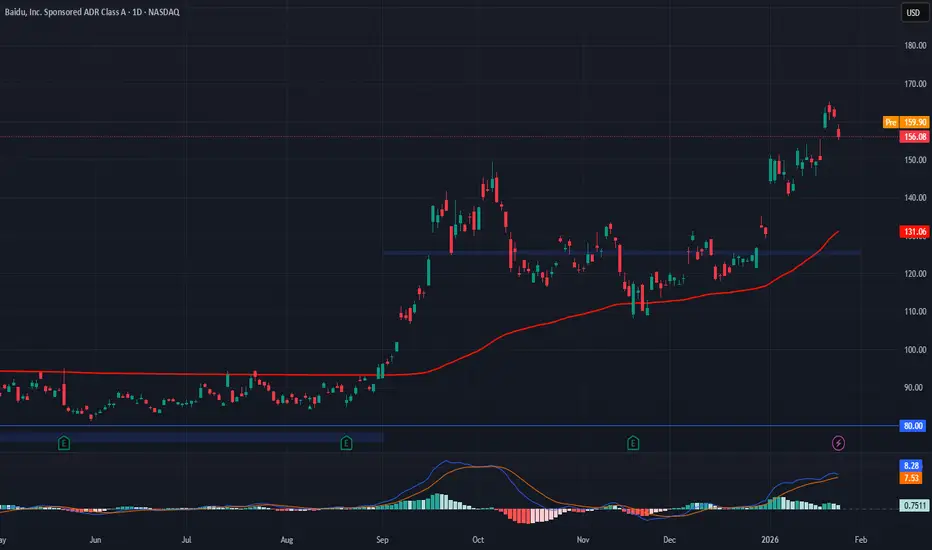932x550 pixels.
Task: Click the Nov label on time axis
Action: click(582, 540)
